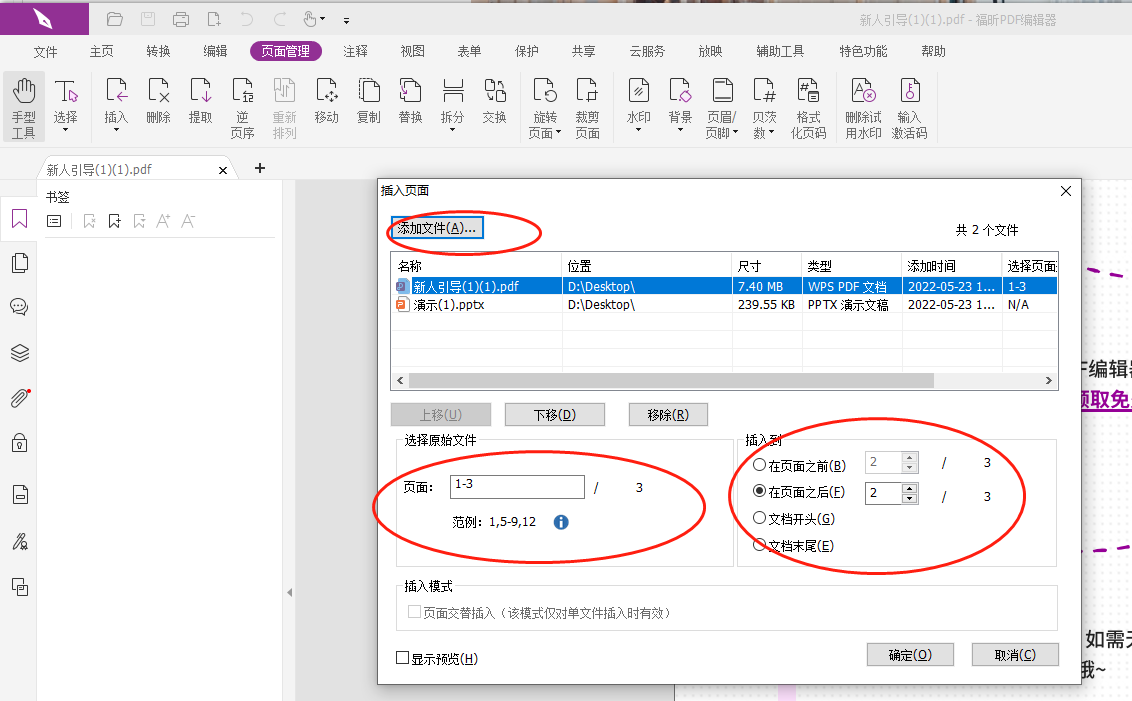The image size is (1132, 701).
Task: Expand the Insert dropdown arrow
Action: tap(116, 131)
